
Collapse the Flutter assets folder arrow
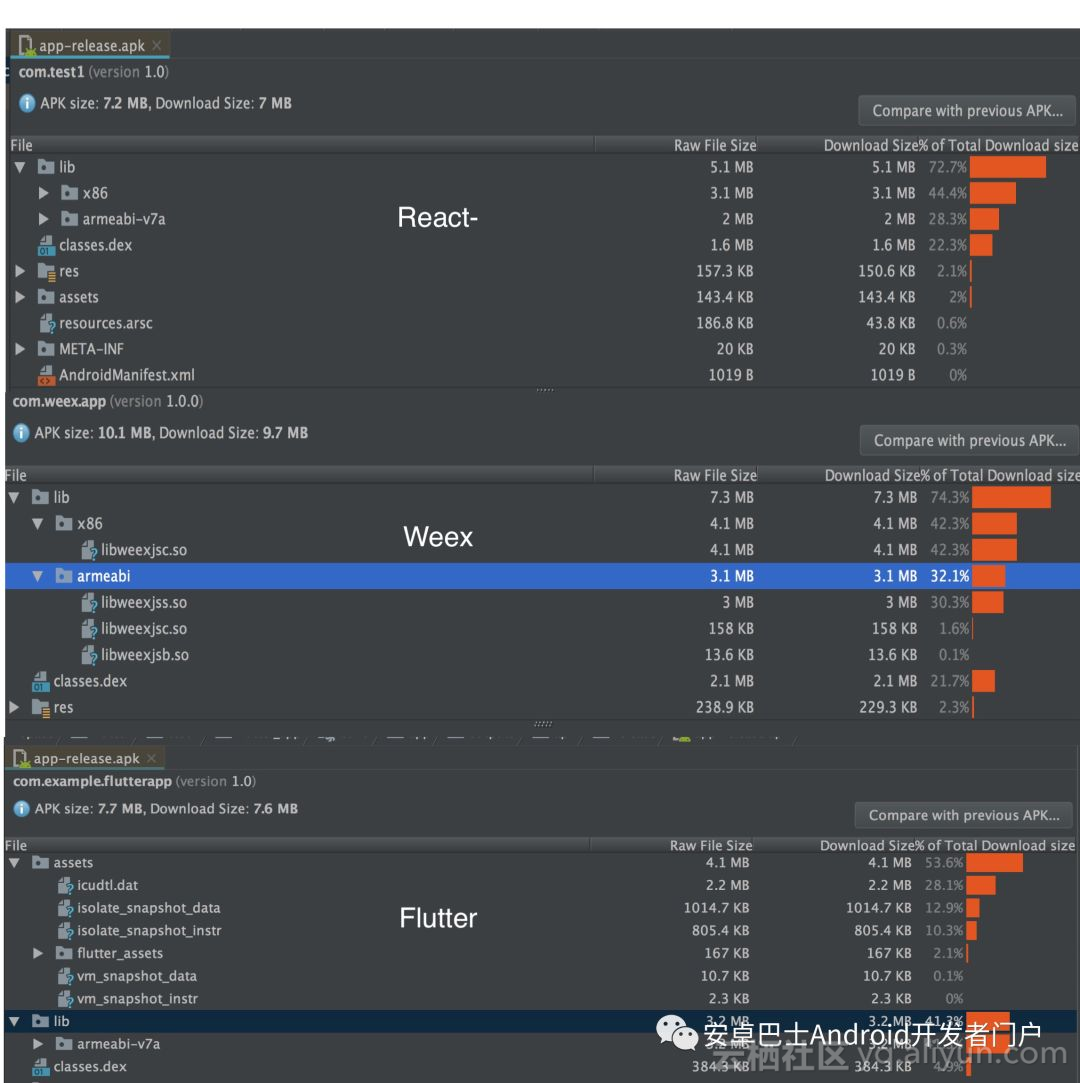[14, 863]
